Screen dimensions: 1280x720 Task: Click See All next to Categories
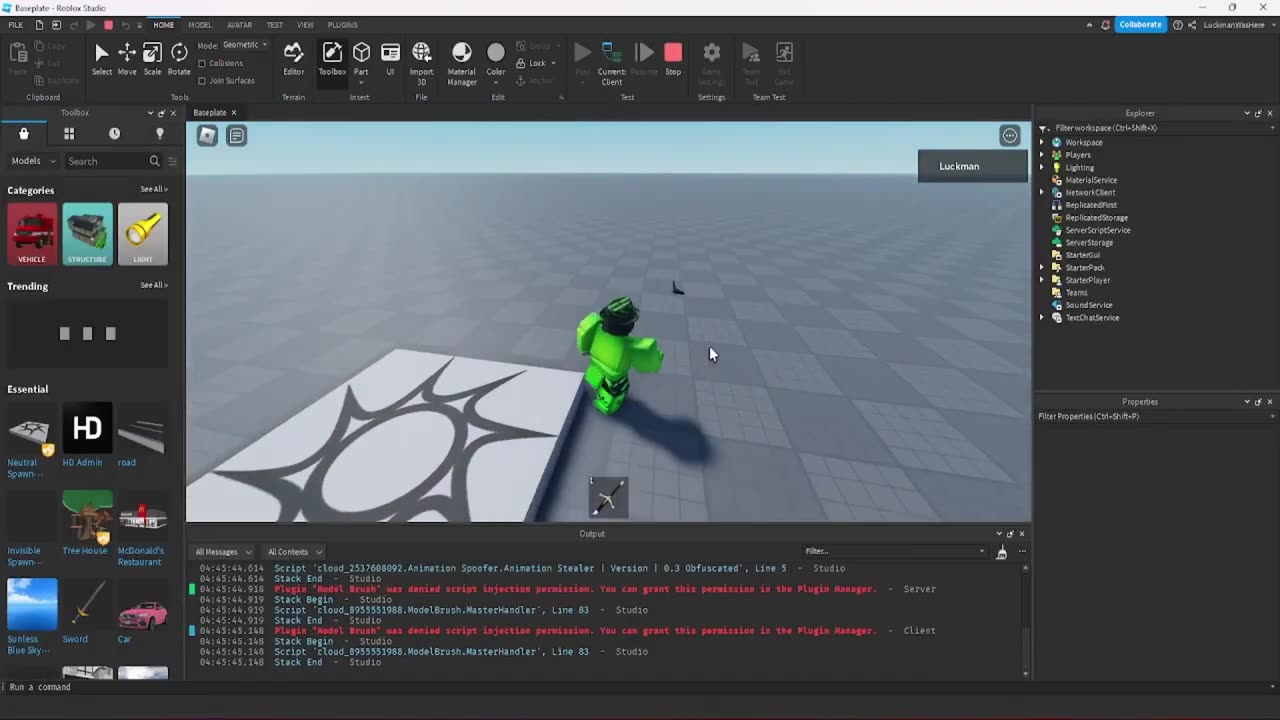pos(153,189)
